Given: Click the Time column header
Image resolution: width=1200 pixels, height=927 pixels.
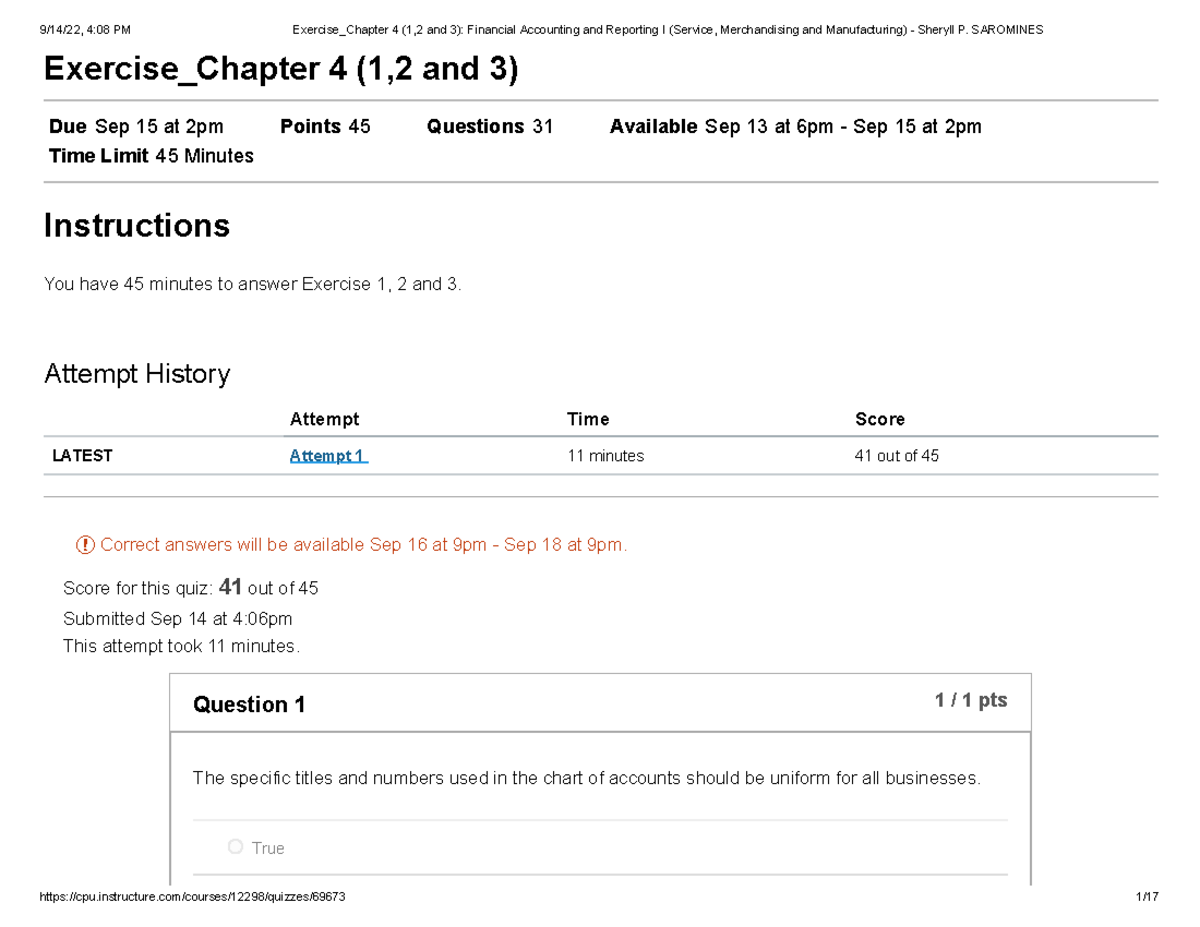Looking at the screenshot, I should [x=588, y=419].
